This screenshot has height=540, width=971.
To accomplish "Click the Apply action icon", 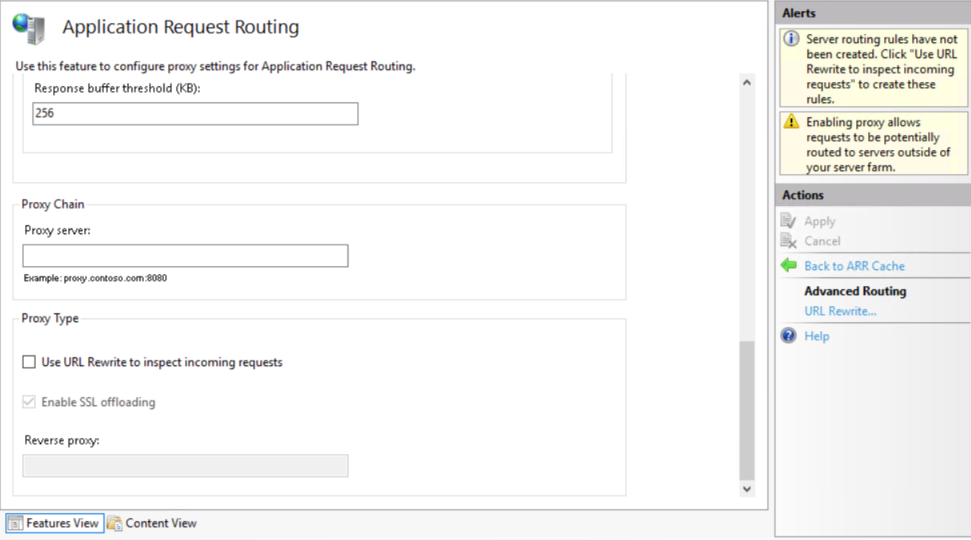I will (x=788, y=221).
